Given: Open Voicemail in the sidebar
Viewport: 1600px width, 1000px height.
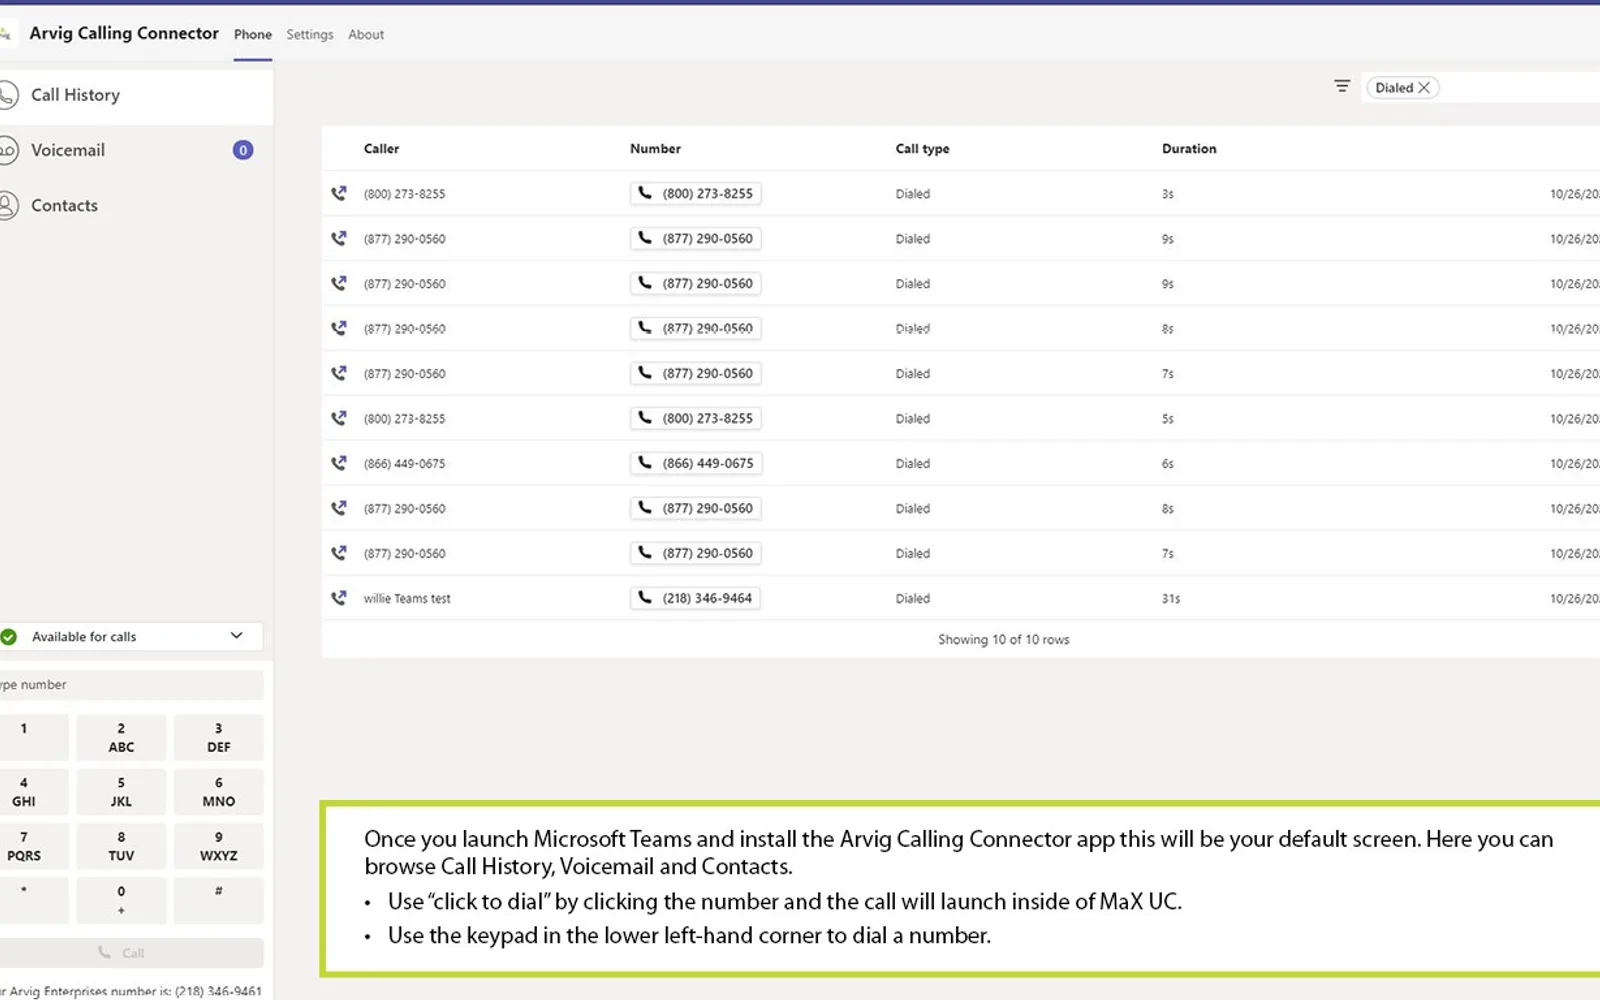Looking at the screenshot, I should pyautogui.click(x=135, y=150).
